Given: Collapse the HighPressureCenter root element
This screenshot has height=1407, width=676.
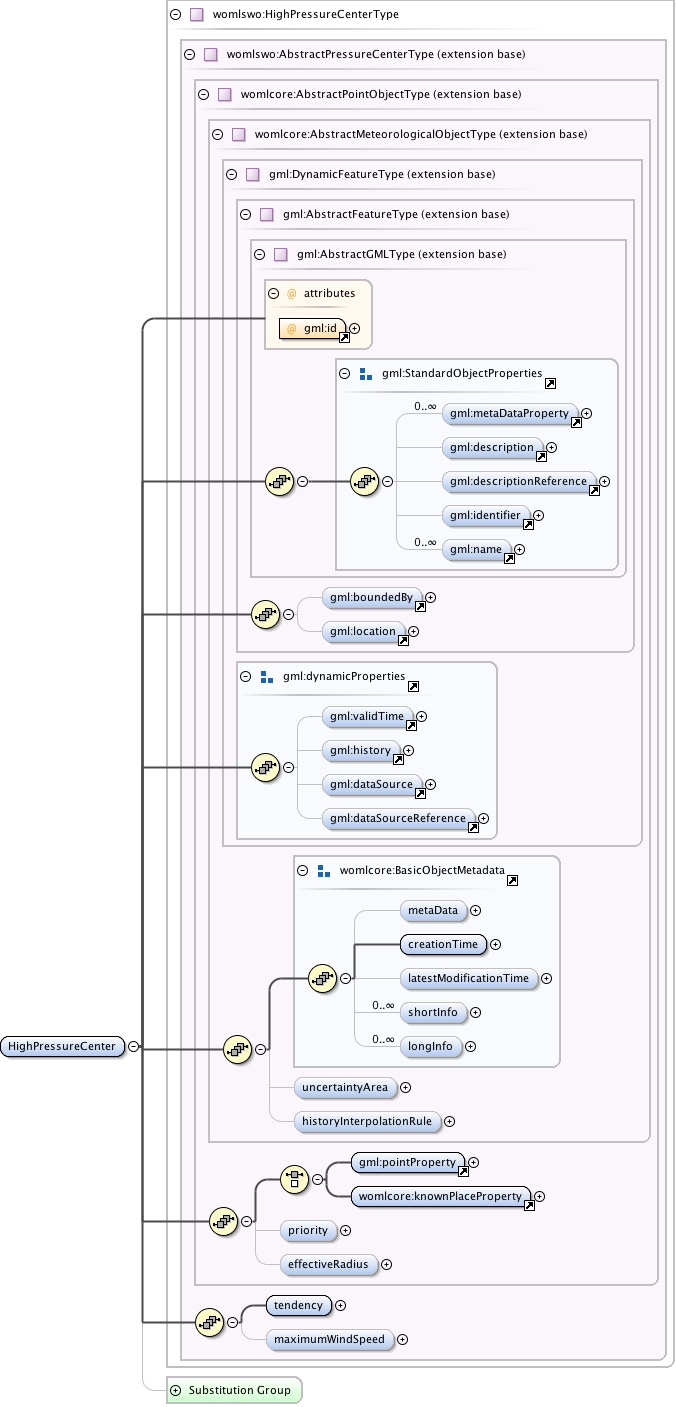Looking at the screenshot, I should pyautogui.click(x=134, y=1047).
